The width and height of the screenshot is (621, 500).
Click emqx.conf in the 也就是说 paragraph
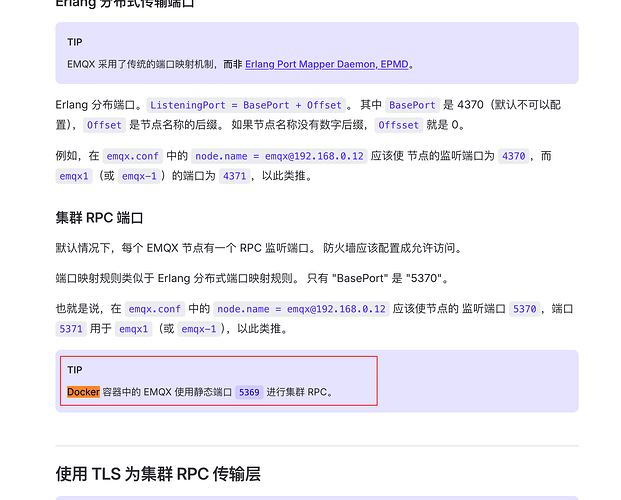click(155, 309)
